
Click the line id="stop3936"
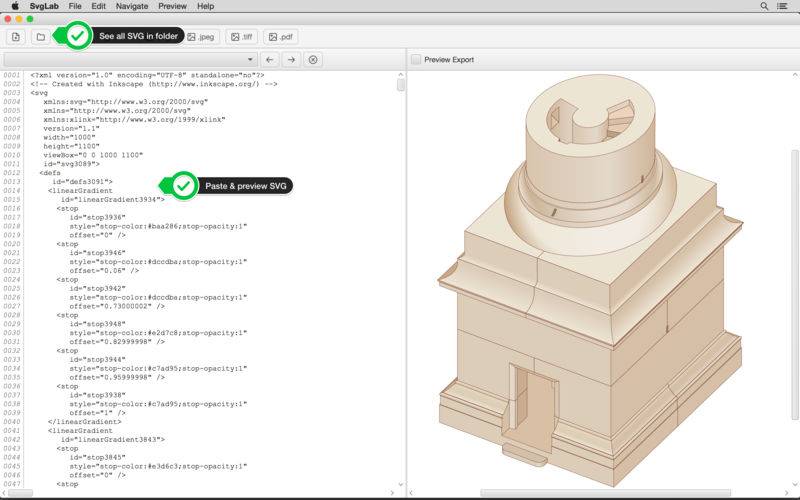click(x=97, y=217)
